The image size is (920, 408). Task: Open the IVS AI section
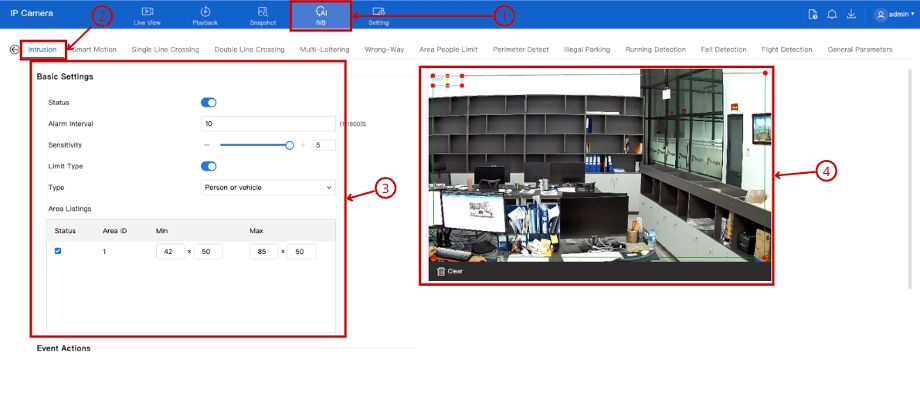[x=320, y=16]
